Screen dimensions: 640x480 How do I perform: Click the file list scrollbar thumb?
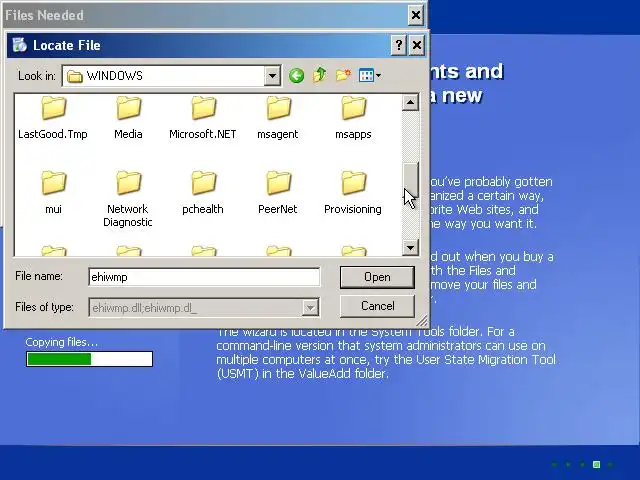(x=410, y=180)
